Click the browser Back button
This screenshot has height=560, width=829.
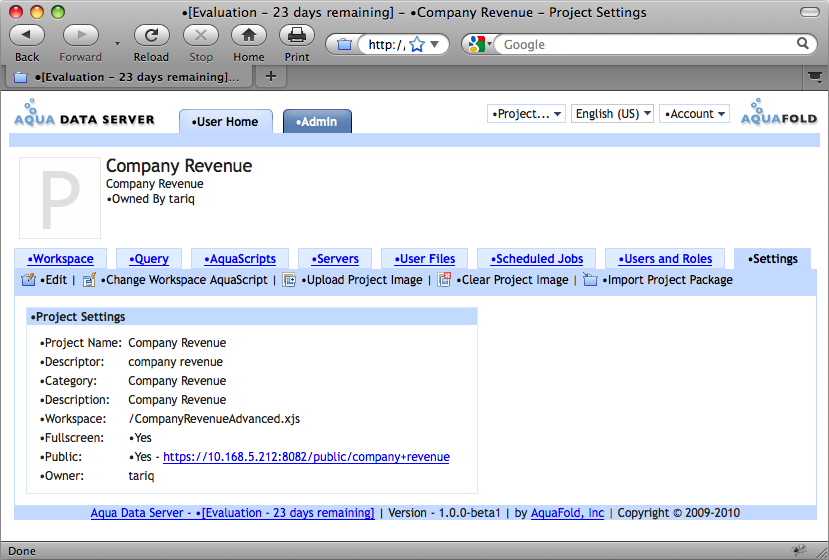pos(27,35)
